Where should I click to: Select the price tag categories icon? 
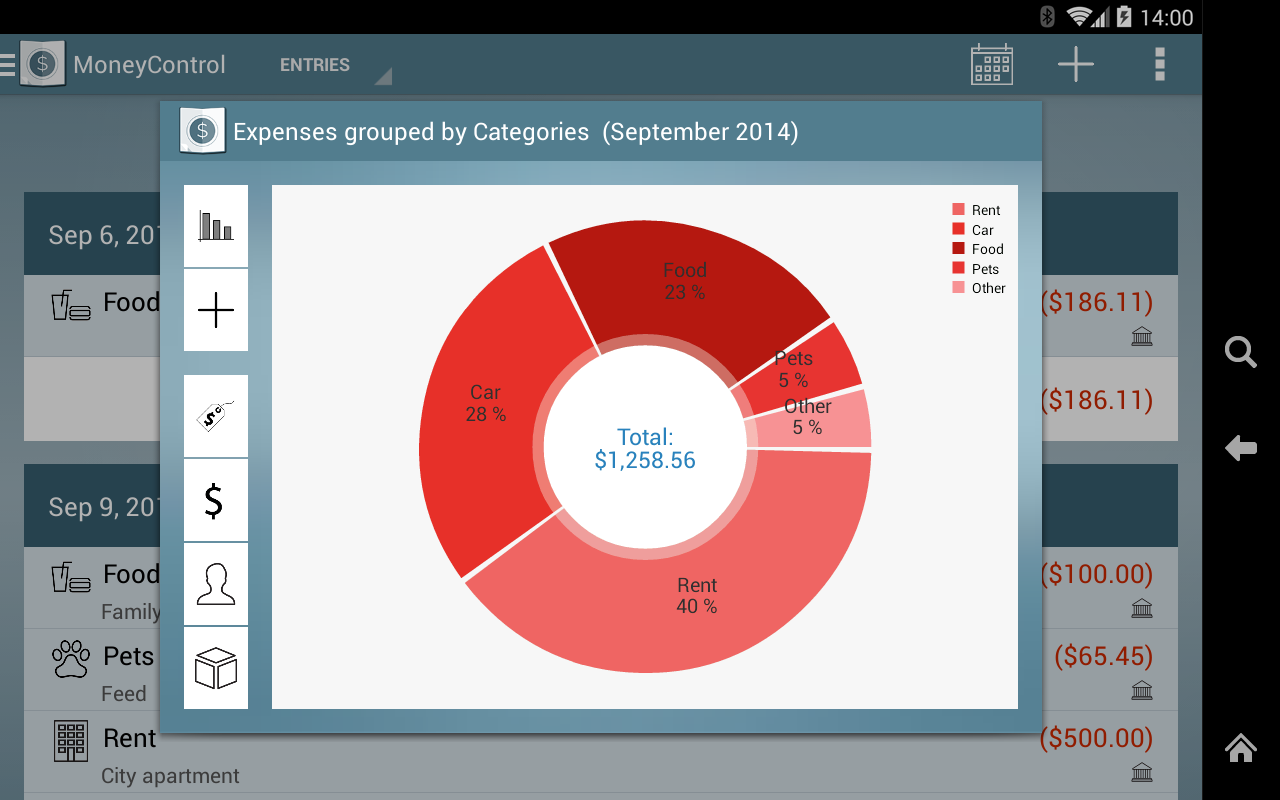pos(215,416)
